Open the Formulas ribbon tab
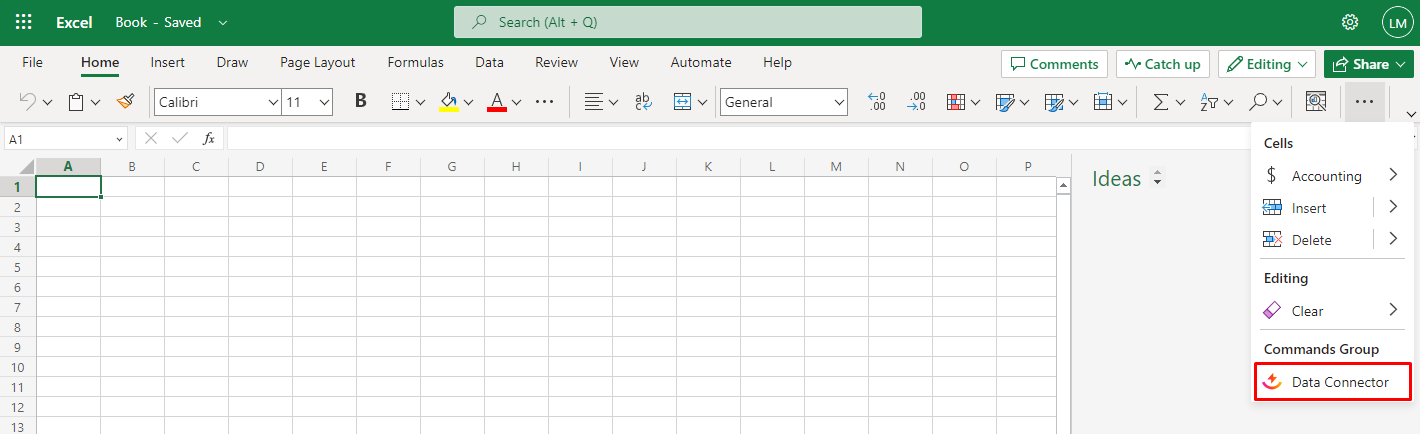The width and height of the screenshot is (1420, 434). (x=415, y=62)
